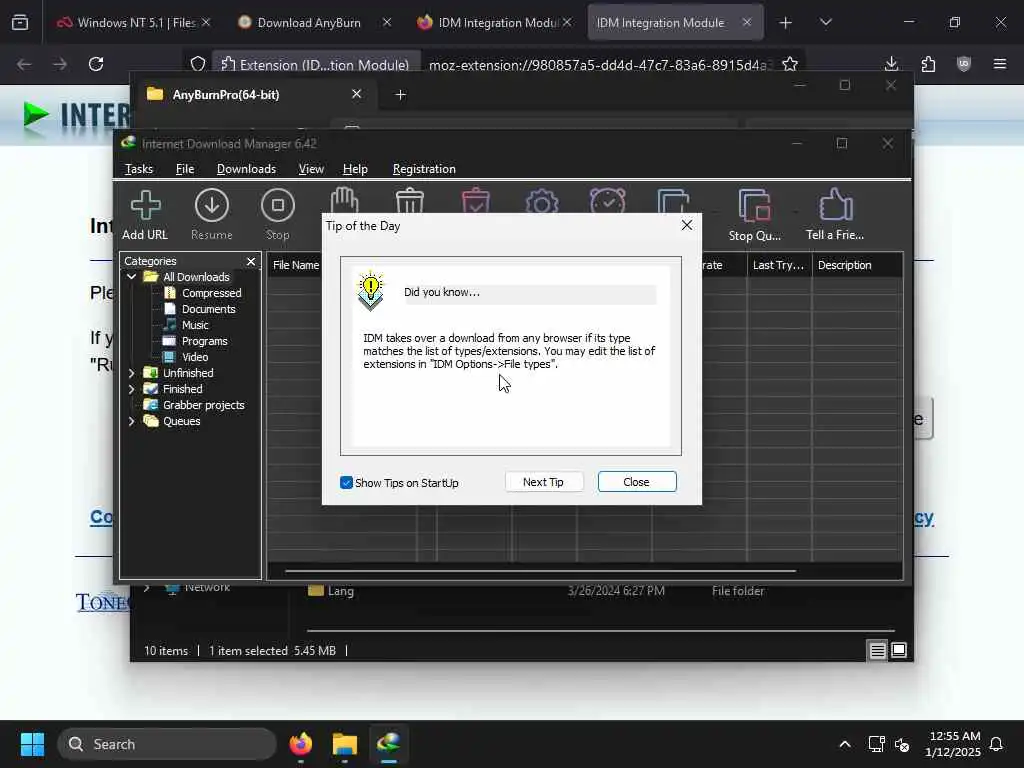Click the Close button in tip dialog
The height and width of the screenshot is (768, 1024).
pos(637,482)
